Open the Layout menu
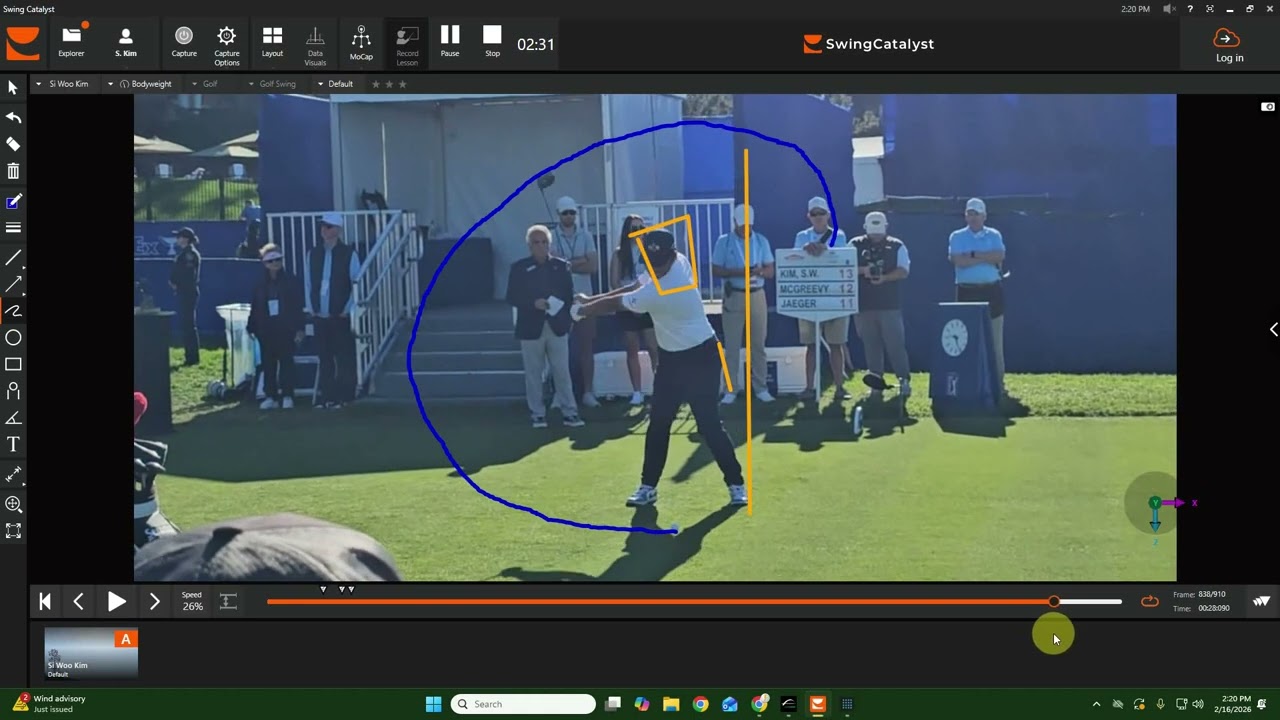Screen dimensions: 1280x720 (x=272, y=43)
